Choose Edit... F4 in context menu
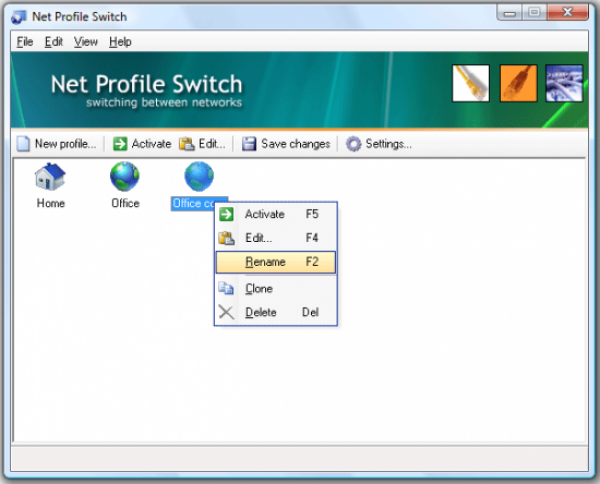This screenshot has width=600, height=484. click(276, 238)
